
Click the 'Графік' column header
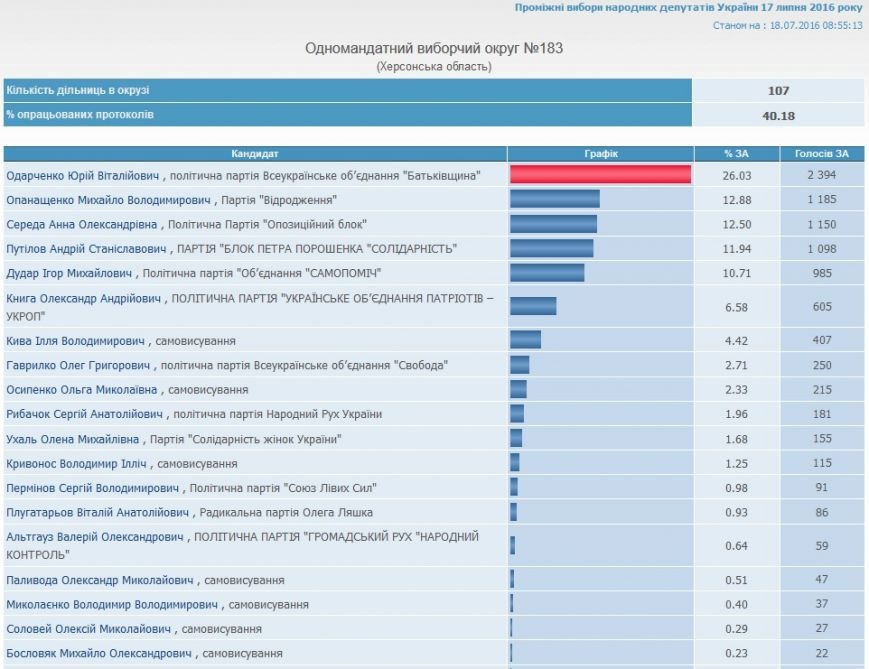[601, 154]
